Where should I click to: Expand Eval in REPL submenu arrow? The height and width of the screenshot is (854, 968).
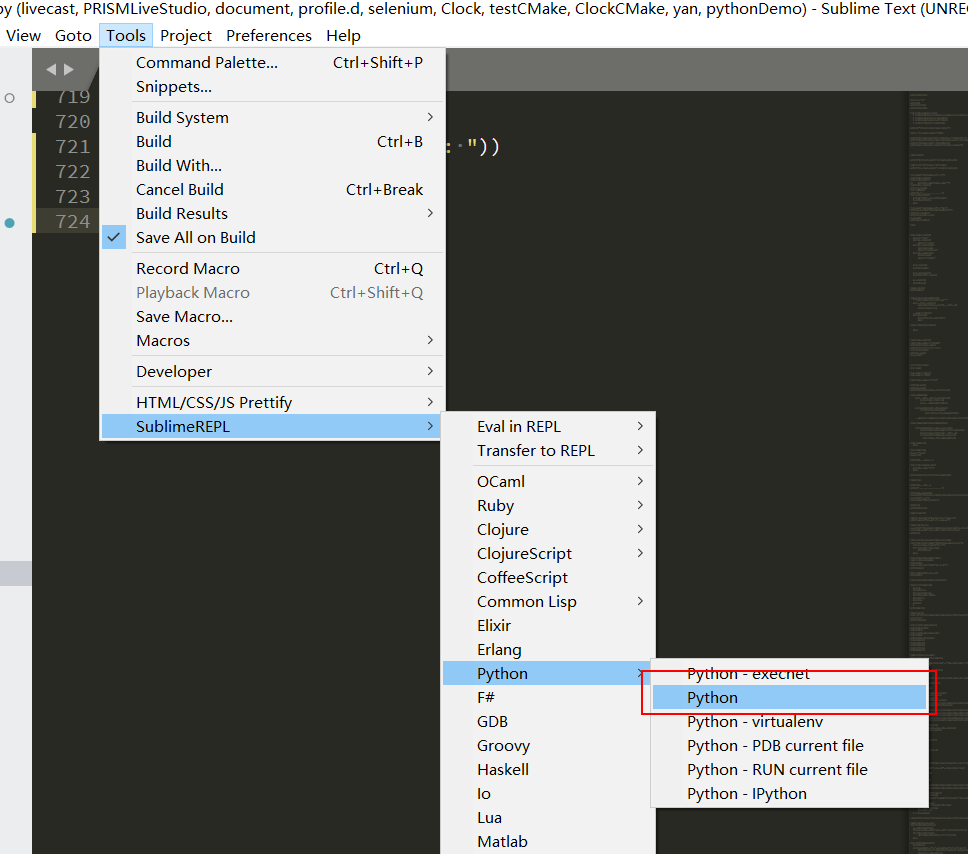tap(640, 426)
